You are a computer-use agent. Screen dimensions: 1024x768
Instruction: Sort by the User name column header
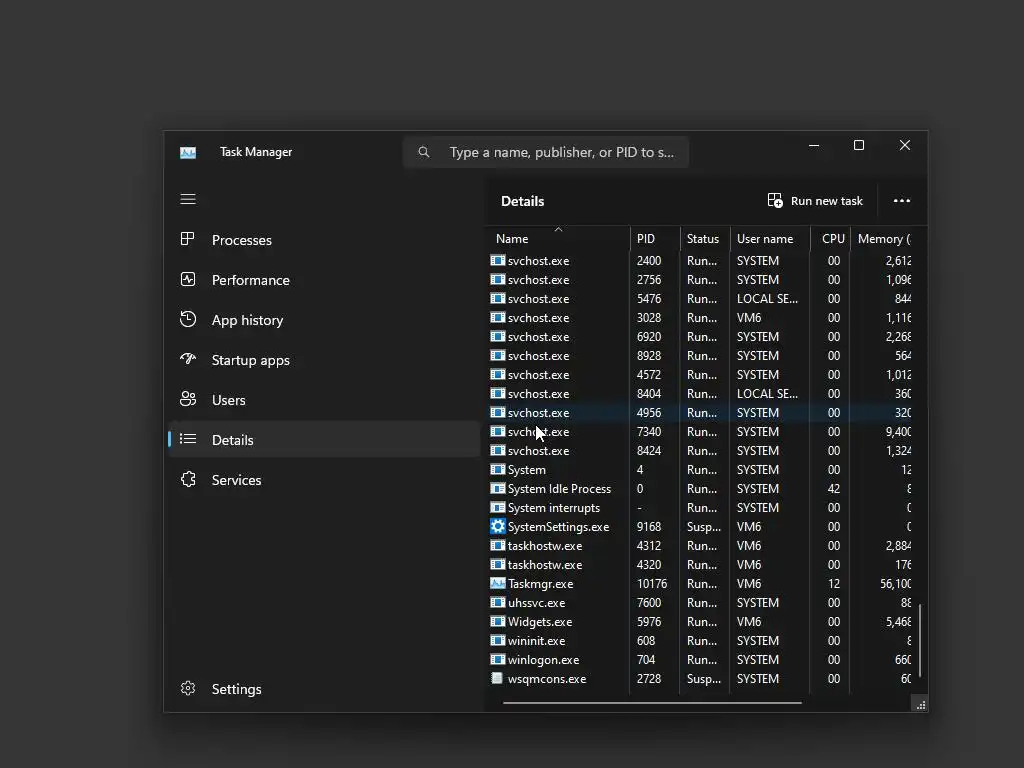[x=770, y=238]
